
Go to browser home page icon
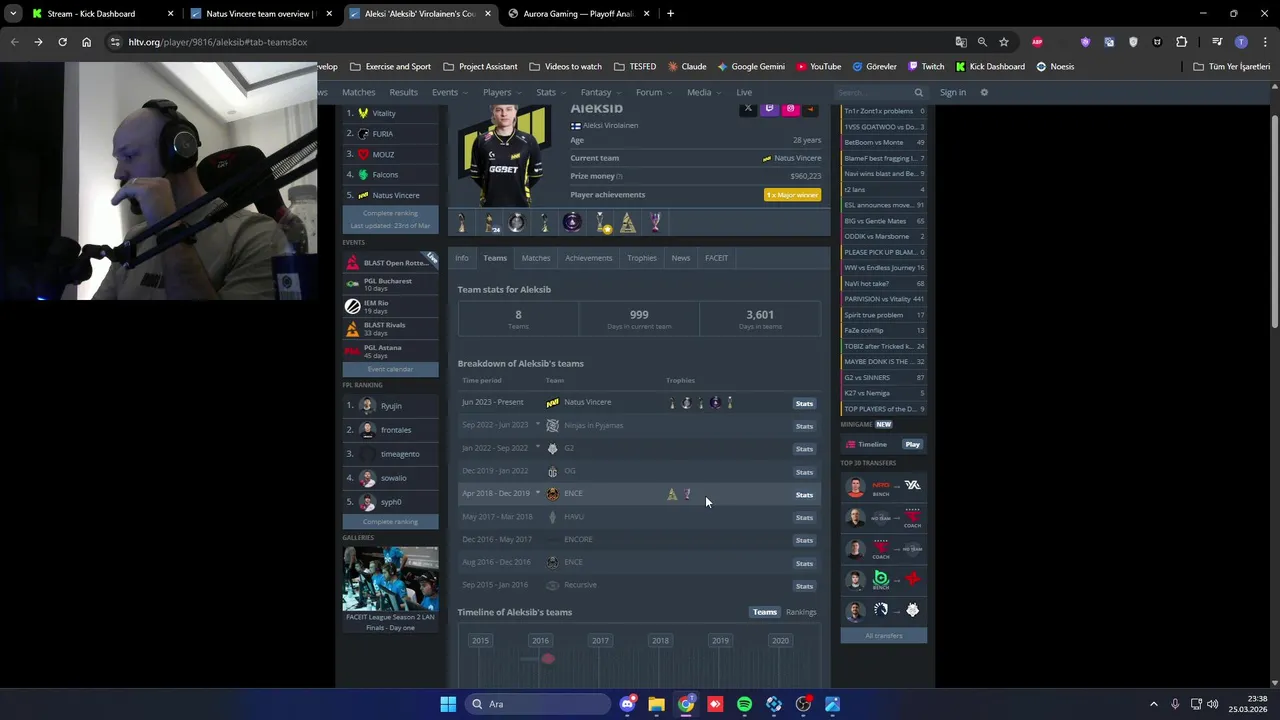tap(87, 42)
